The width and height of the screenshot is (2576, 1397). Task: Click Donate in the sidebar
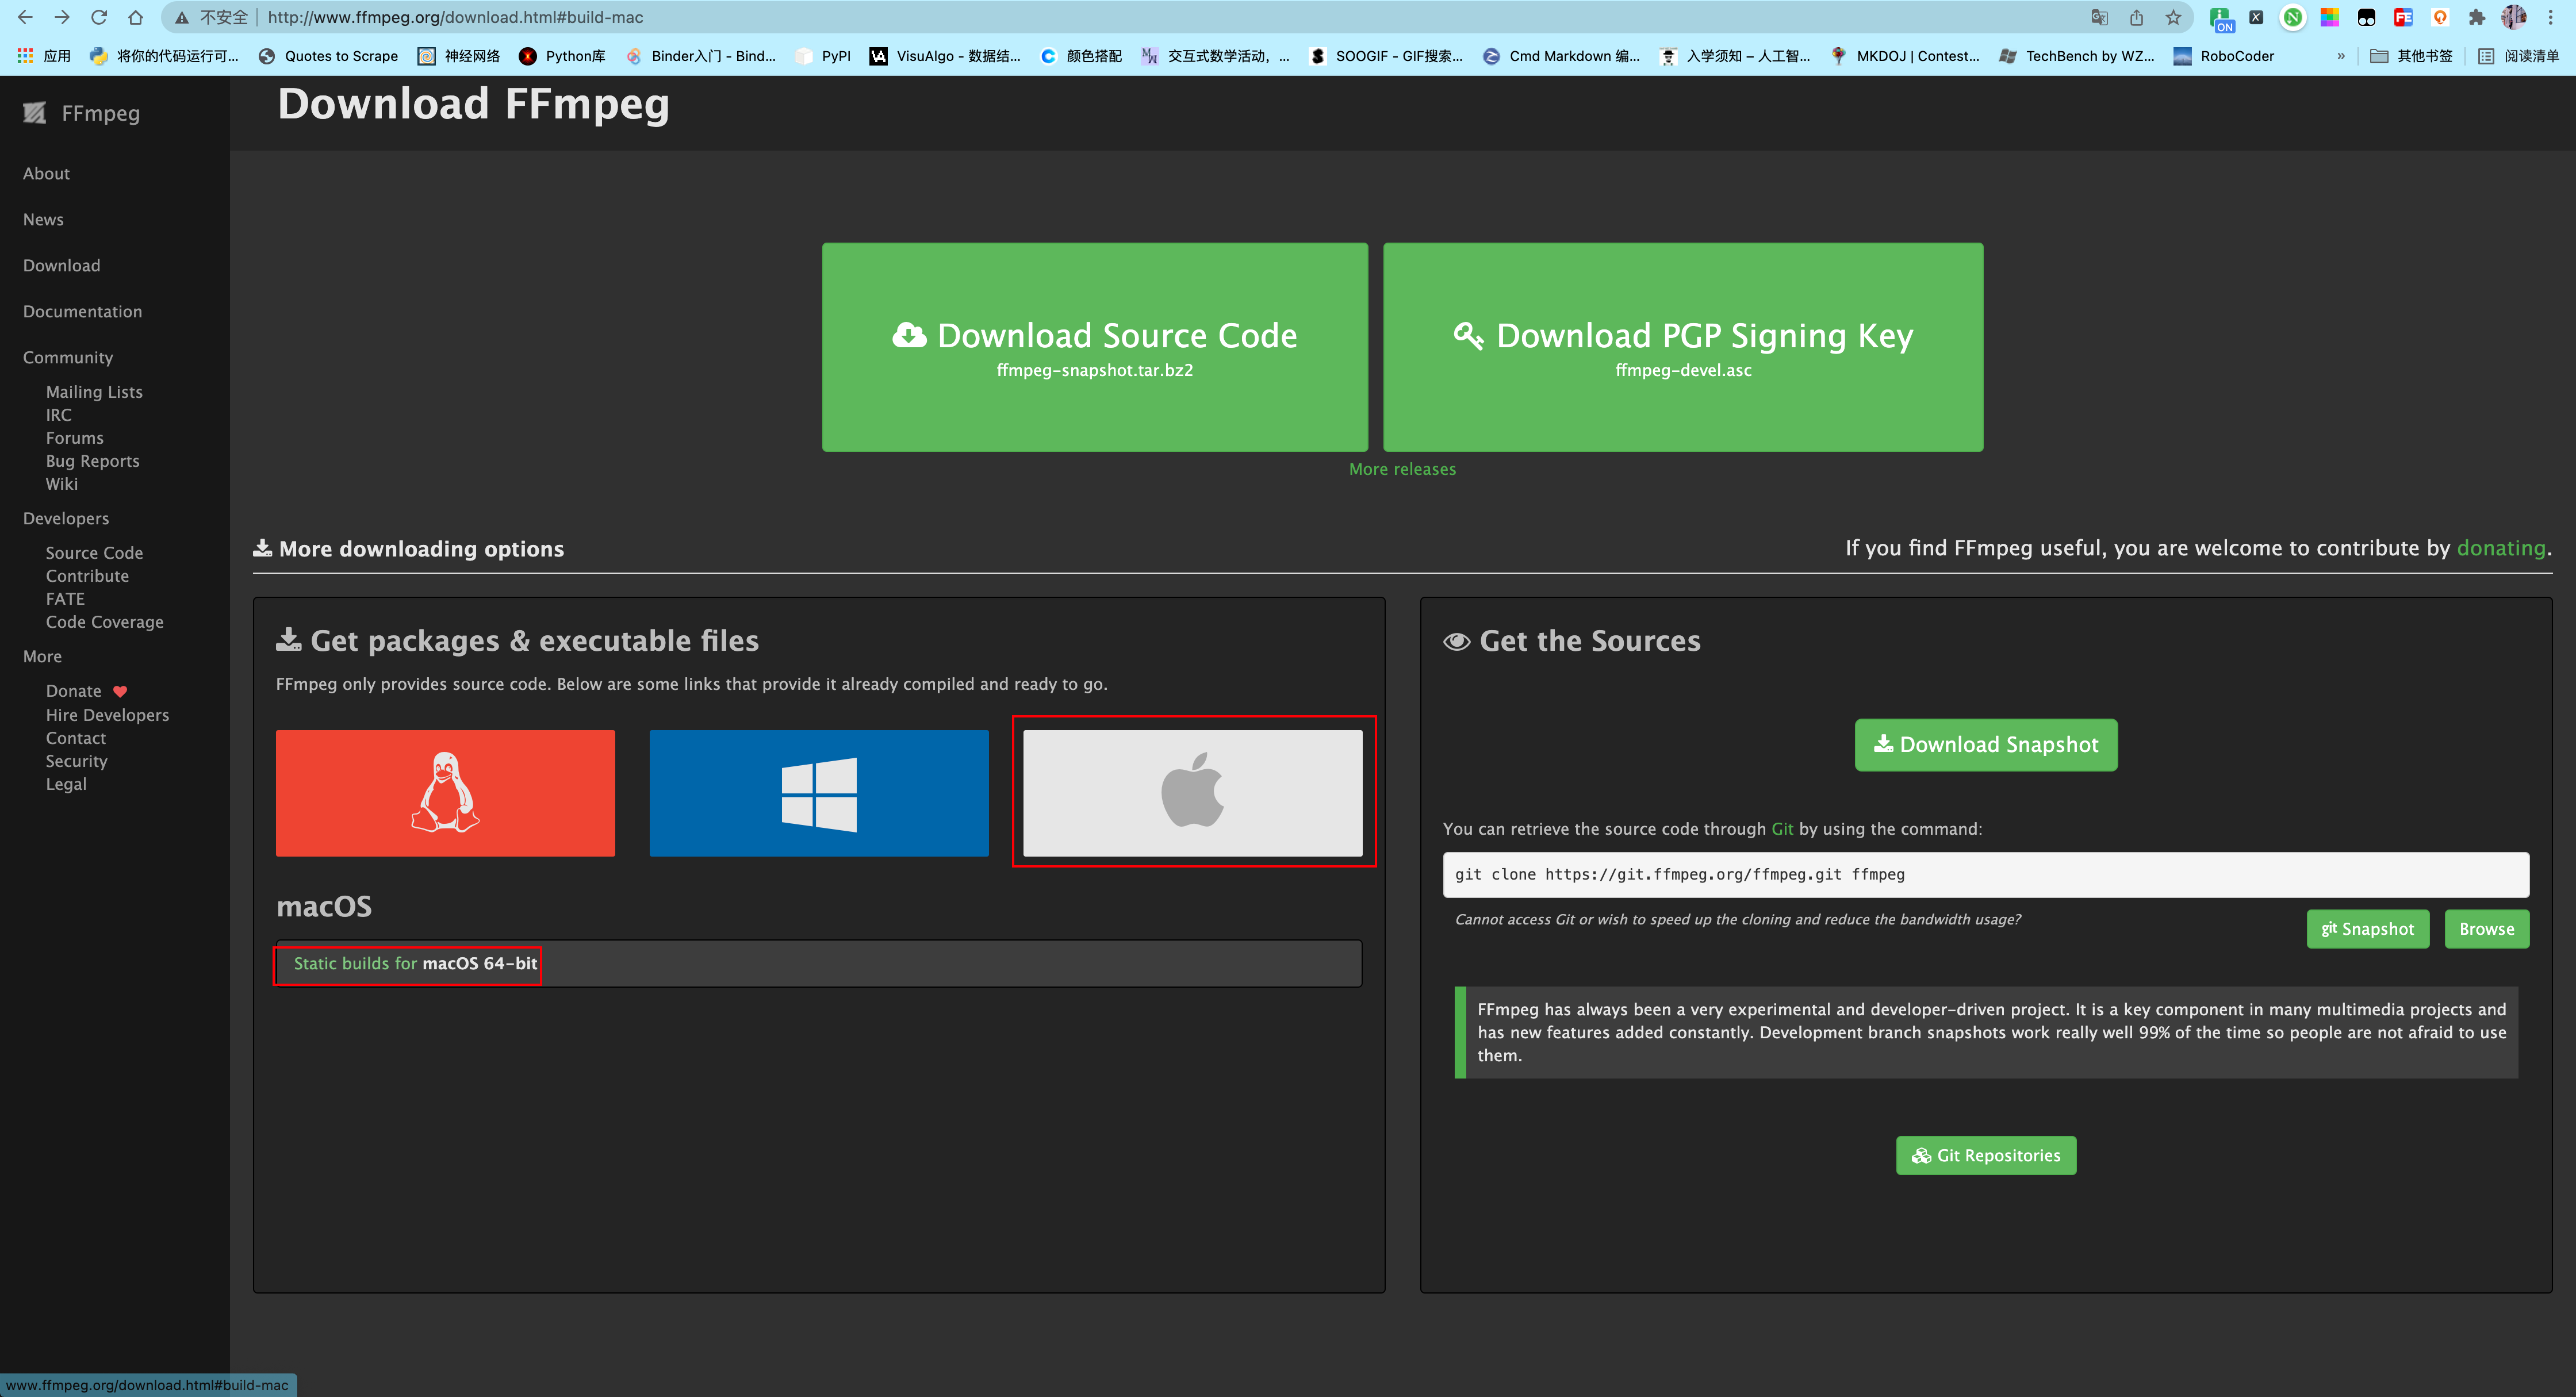73,691
